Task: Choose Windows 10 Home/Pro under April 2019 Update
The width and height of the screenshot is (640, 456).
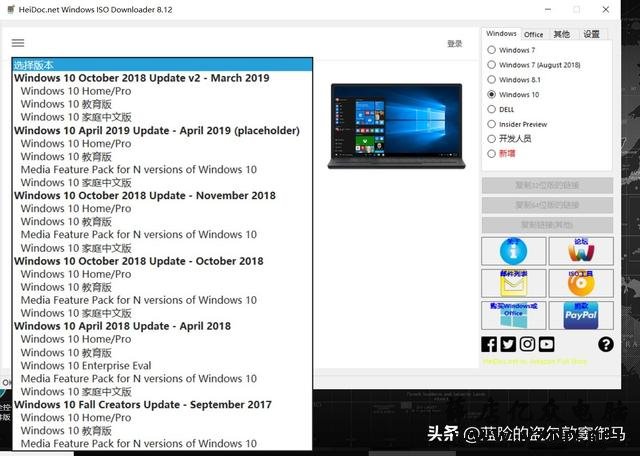Action: pyautogui.click(x=162, y=144)
